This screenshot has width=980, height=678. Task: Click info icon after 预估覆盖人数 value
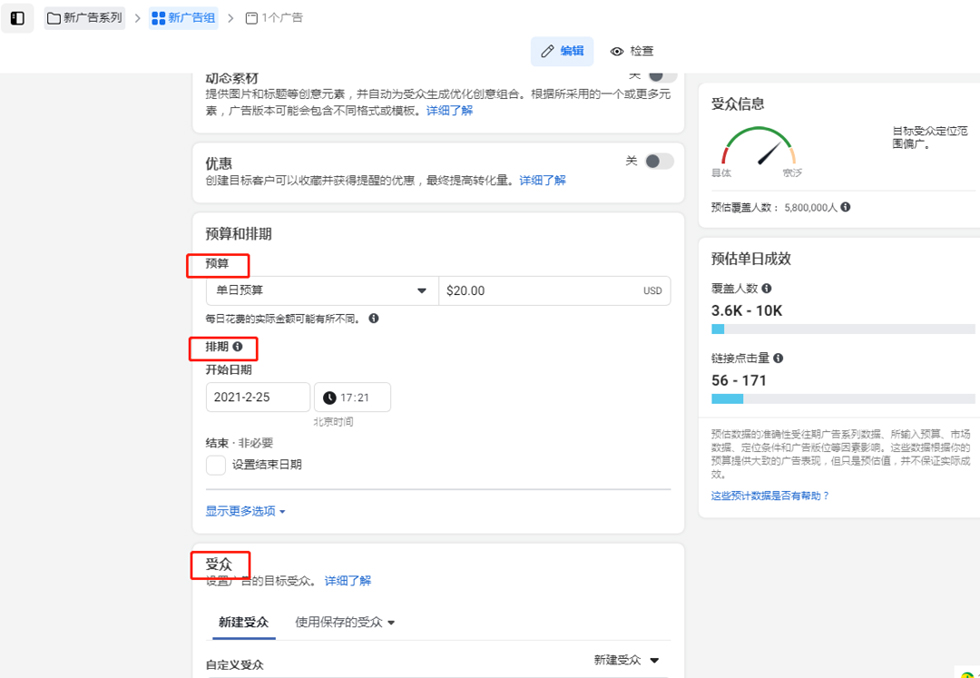[x=846, y=207]
